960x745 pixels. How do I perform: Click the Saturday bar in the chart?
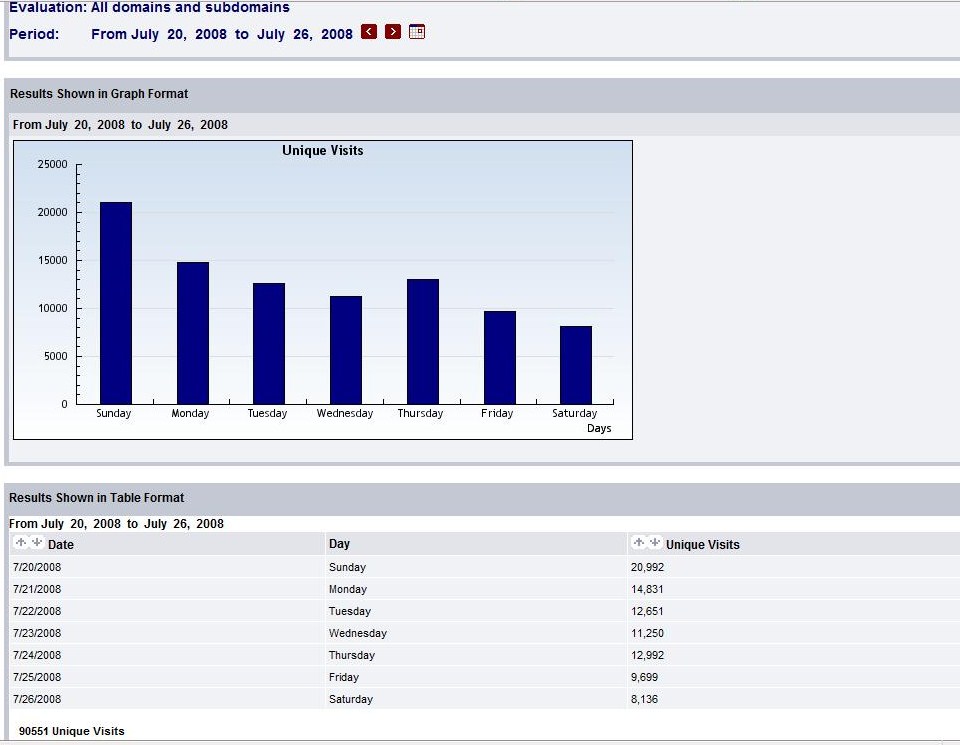576,365
